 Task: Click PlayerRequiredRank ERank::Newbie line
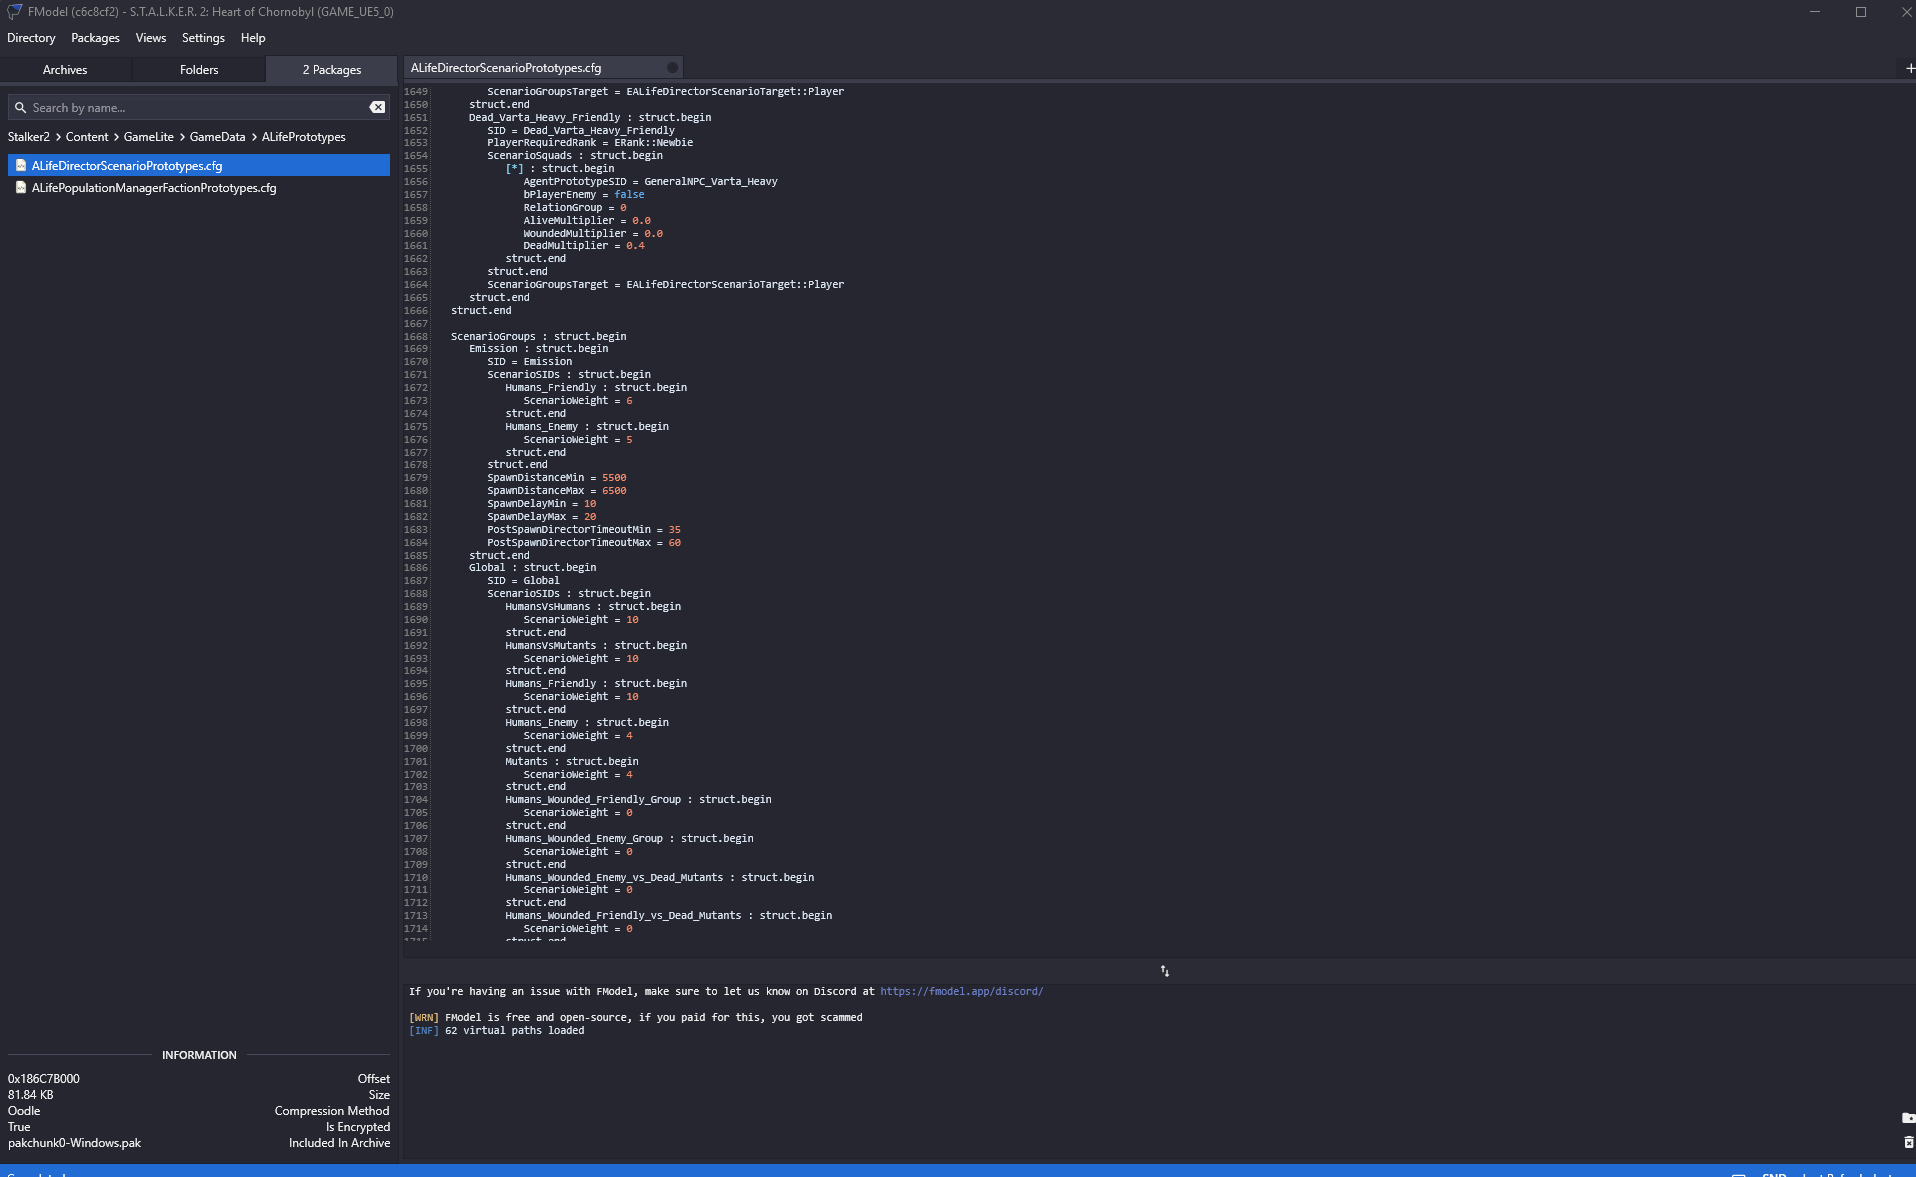(x=590, y=143)
